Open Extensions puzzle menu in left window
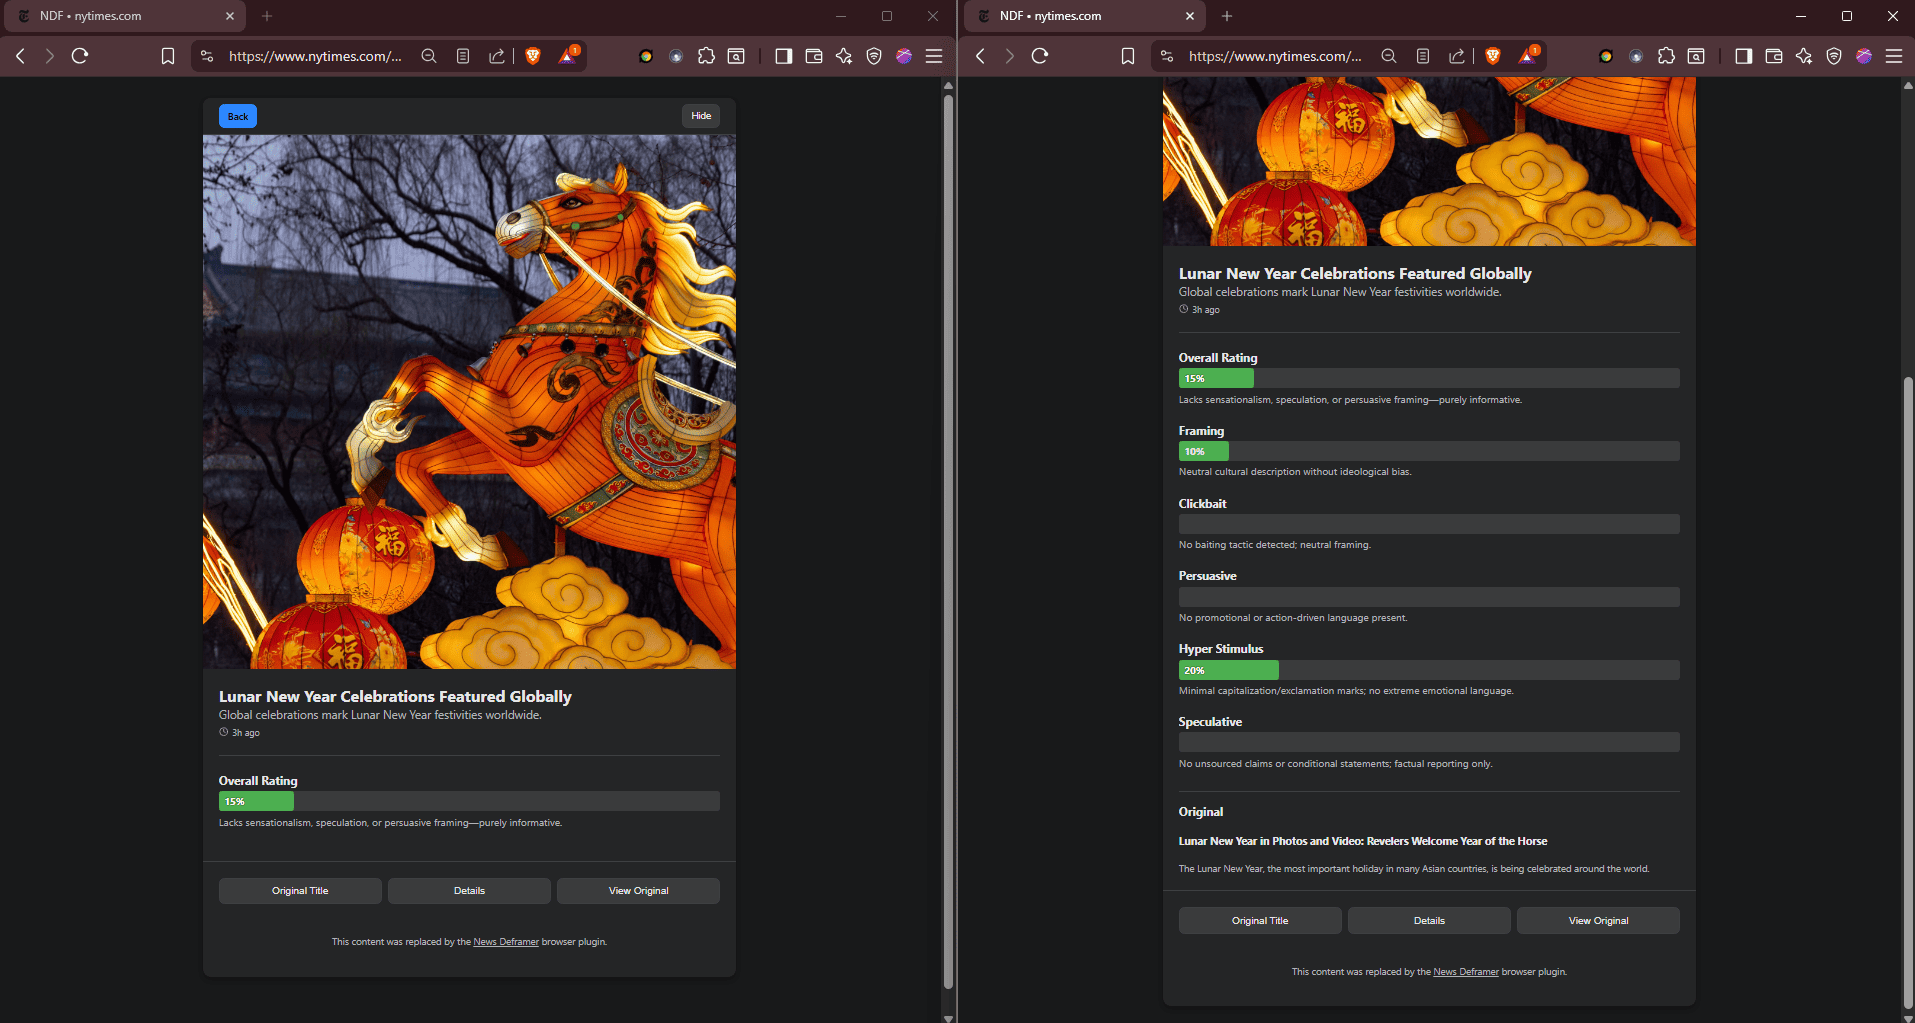1915x1023 pixels. 706,56
